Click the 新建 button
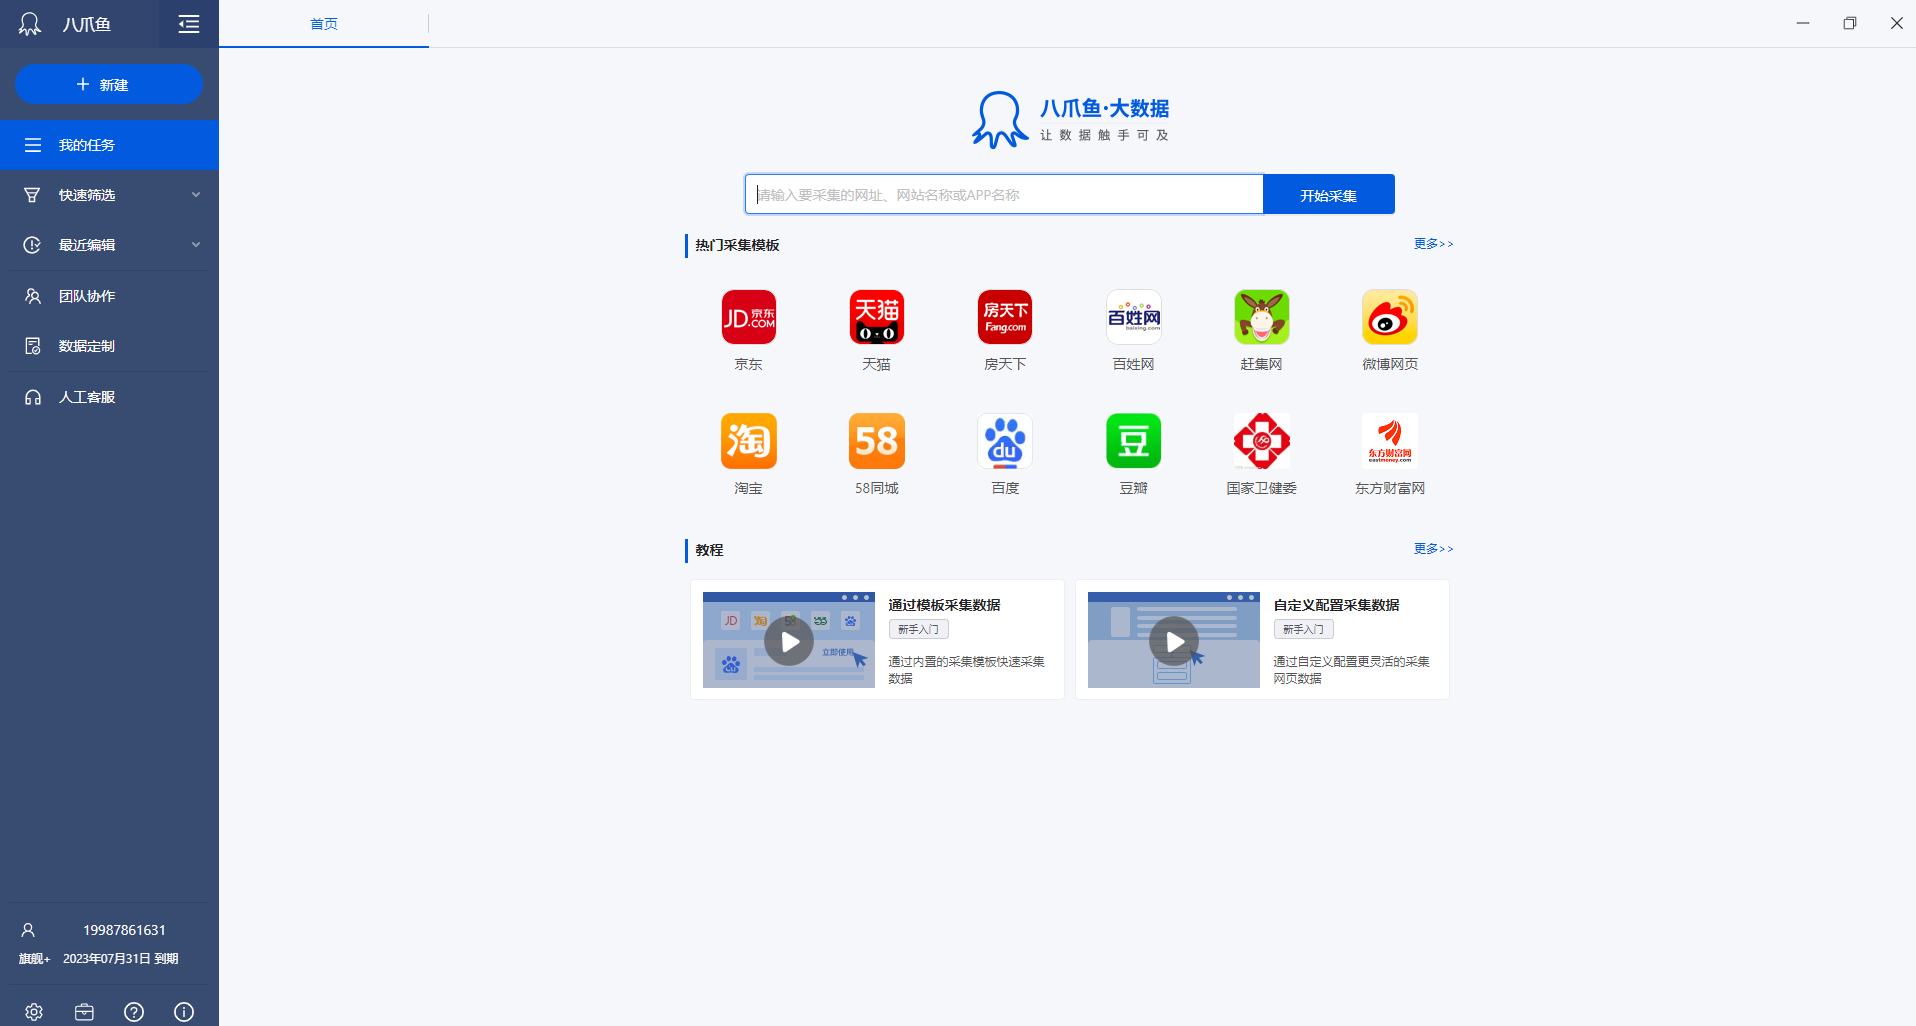 pos(109,84)
